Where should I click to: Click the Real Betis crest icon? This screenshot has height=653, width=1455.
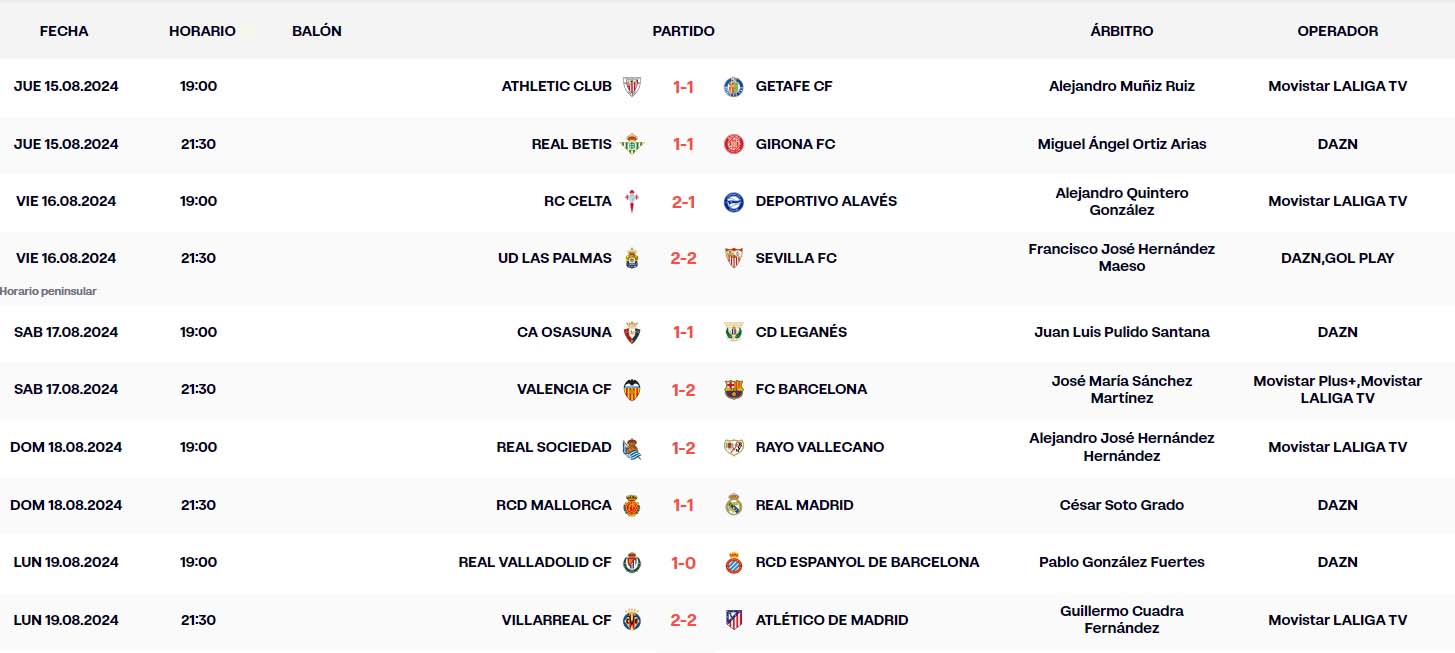coord(632,144)
